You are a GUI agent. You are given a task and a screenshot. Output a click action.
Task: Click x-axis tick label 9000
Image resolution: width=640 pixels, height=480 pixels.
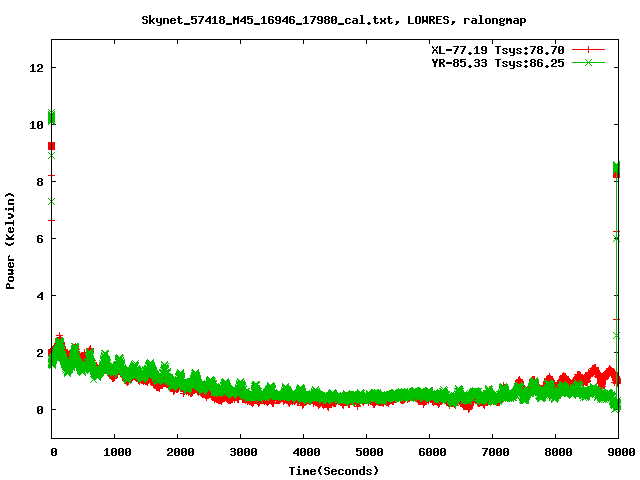[x=621, y=452]
